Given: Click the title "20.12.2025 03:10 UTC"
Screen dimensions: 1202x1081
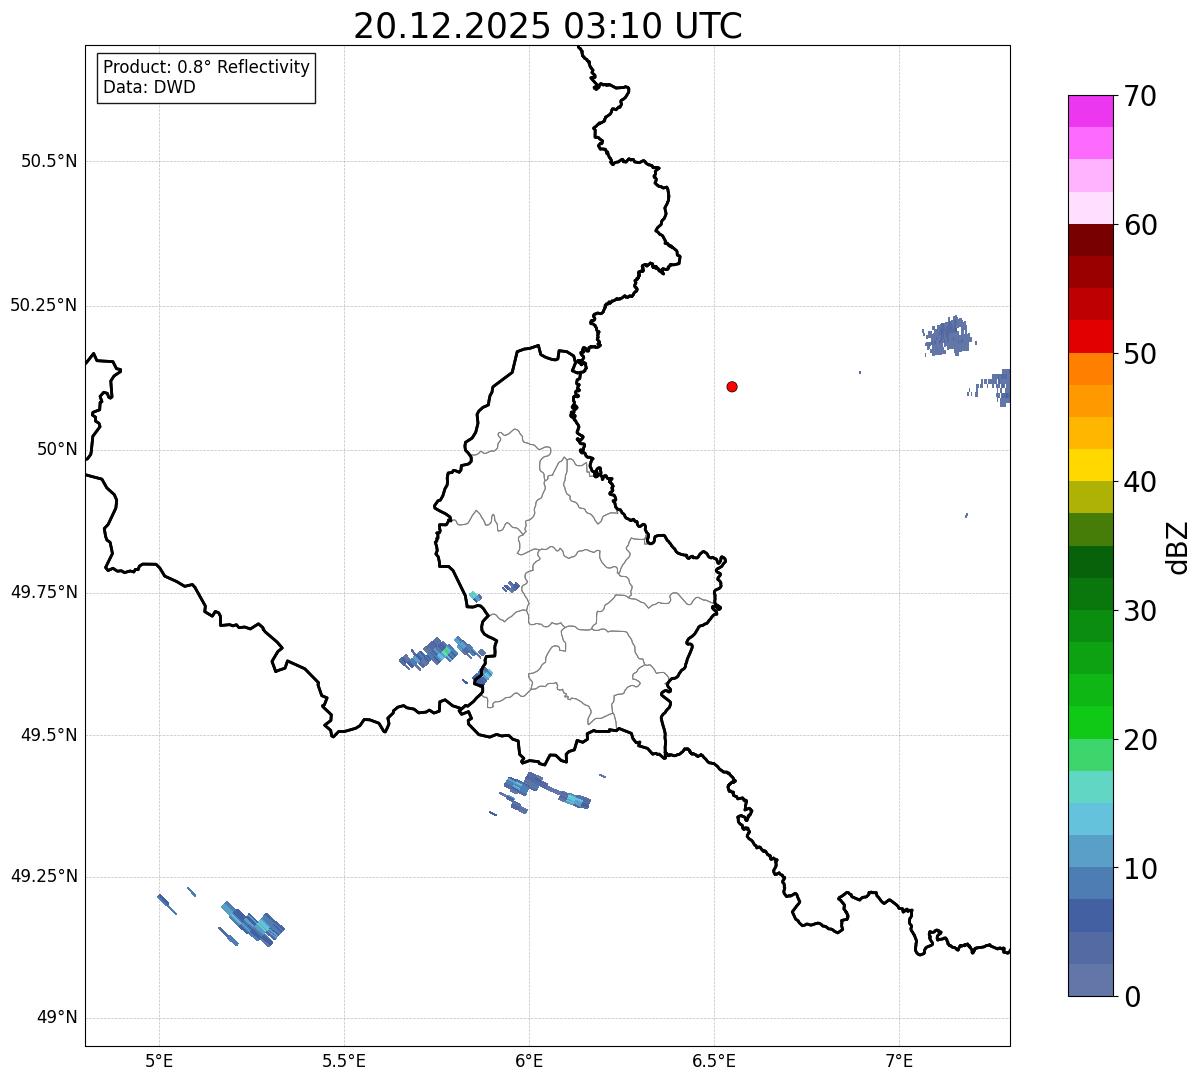Looking at the screenshot, I should (548, 25).
